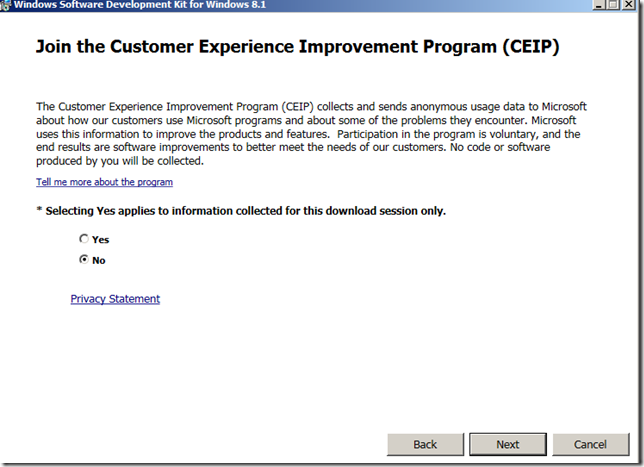This screenshot has height=467, width=644.
Task: Click blank area left of Back button
Action: point(200,444)
